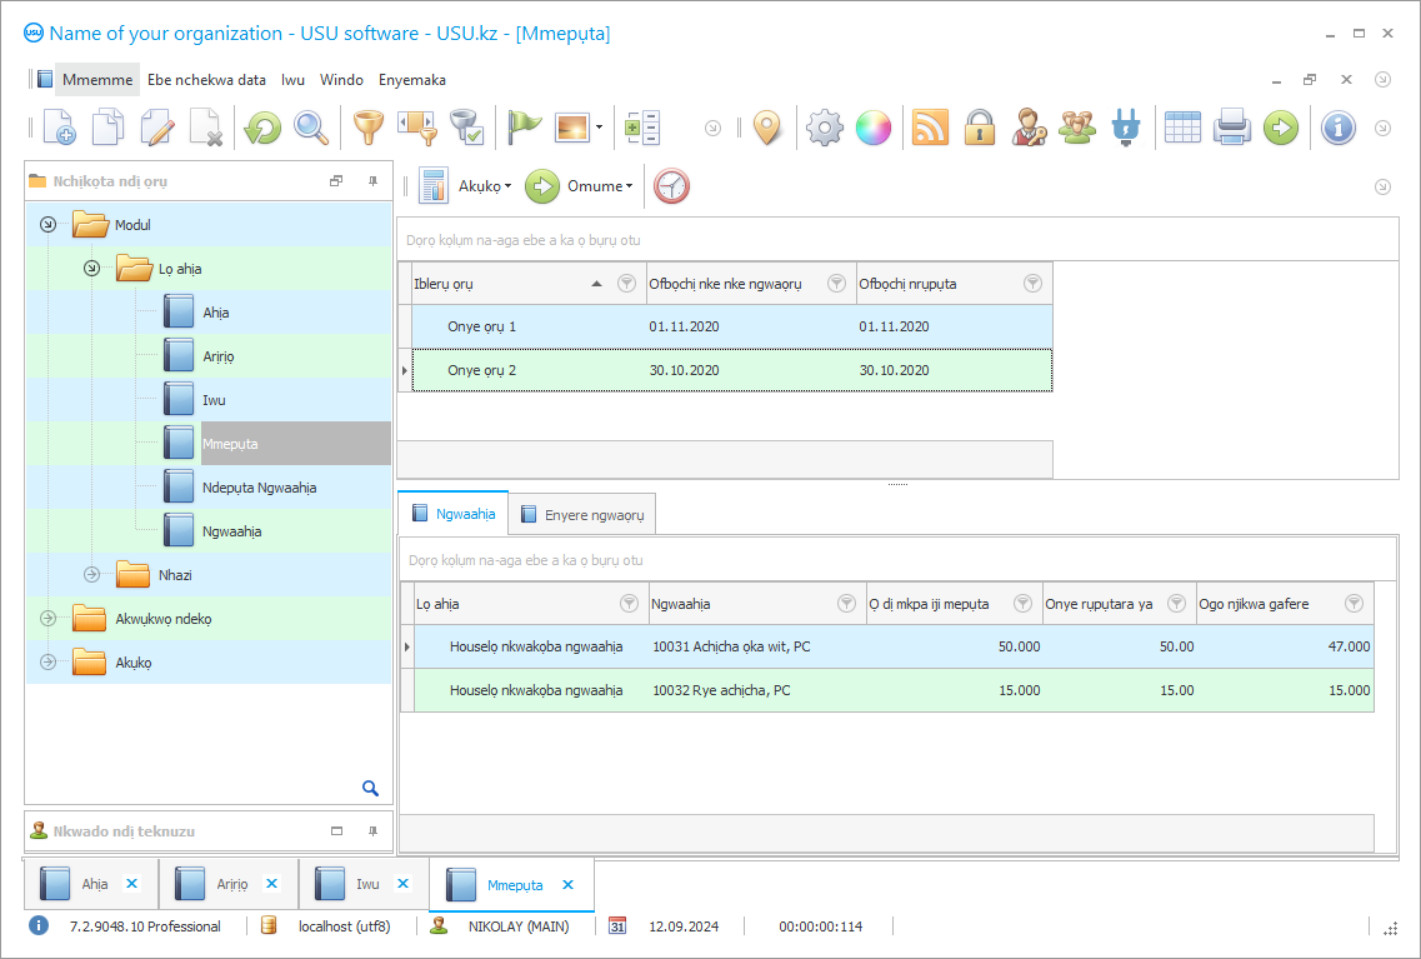
Task: Click the edit document pencil icon
Action: pos(157,127)
